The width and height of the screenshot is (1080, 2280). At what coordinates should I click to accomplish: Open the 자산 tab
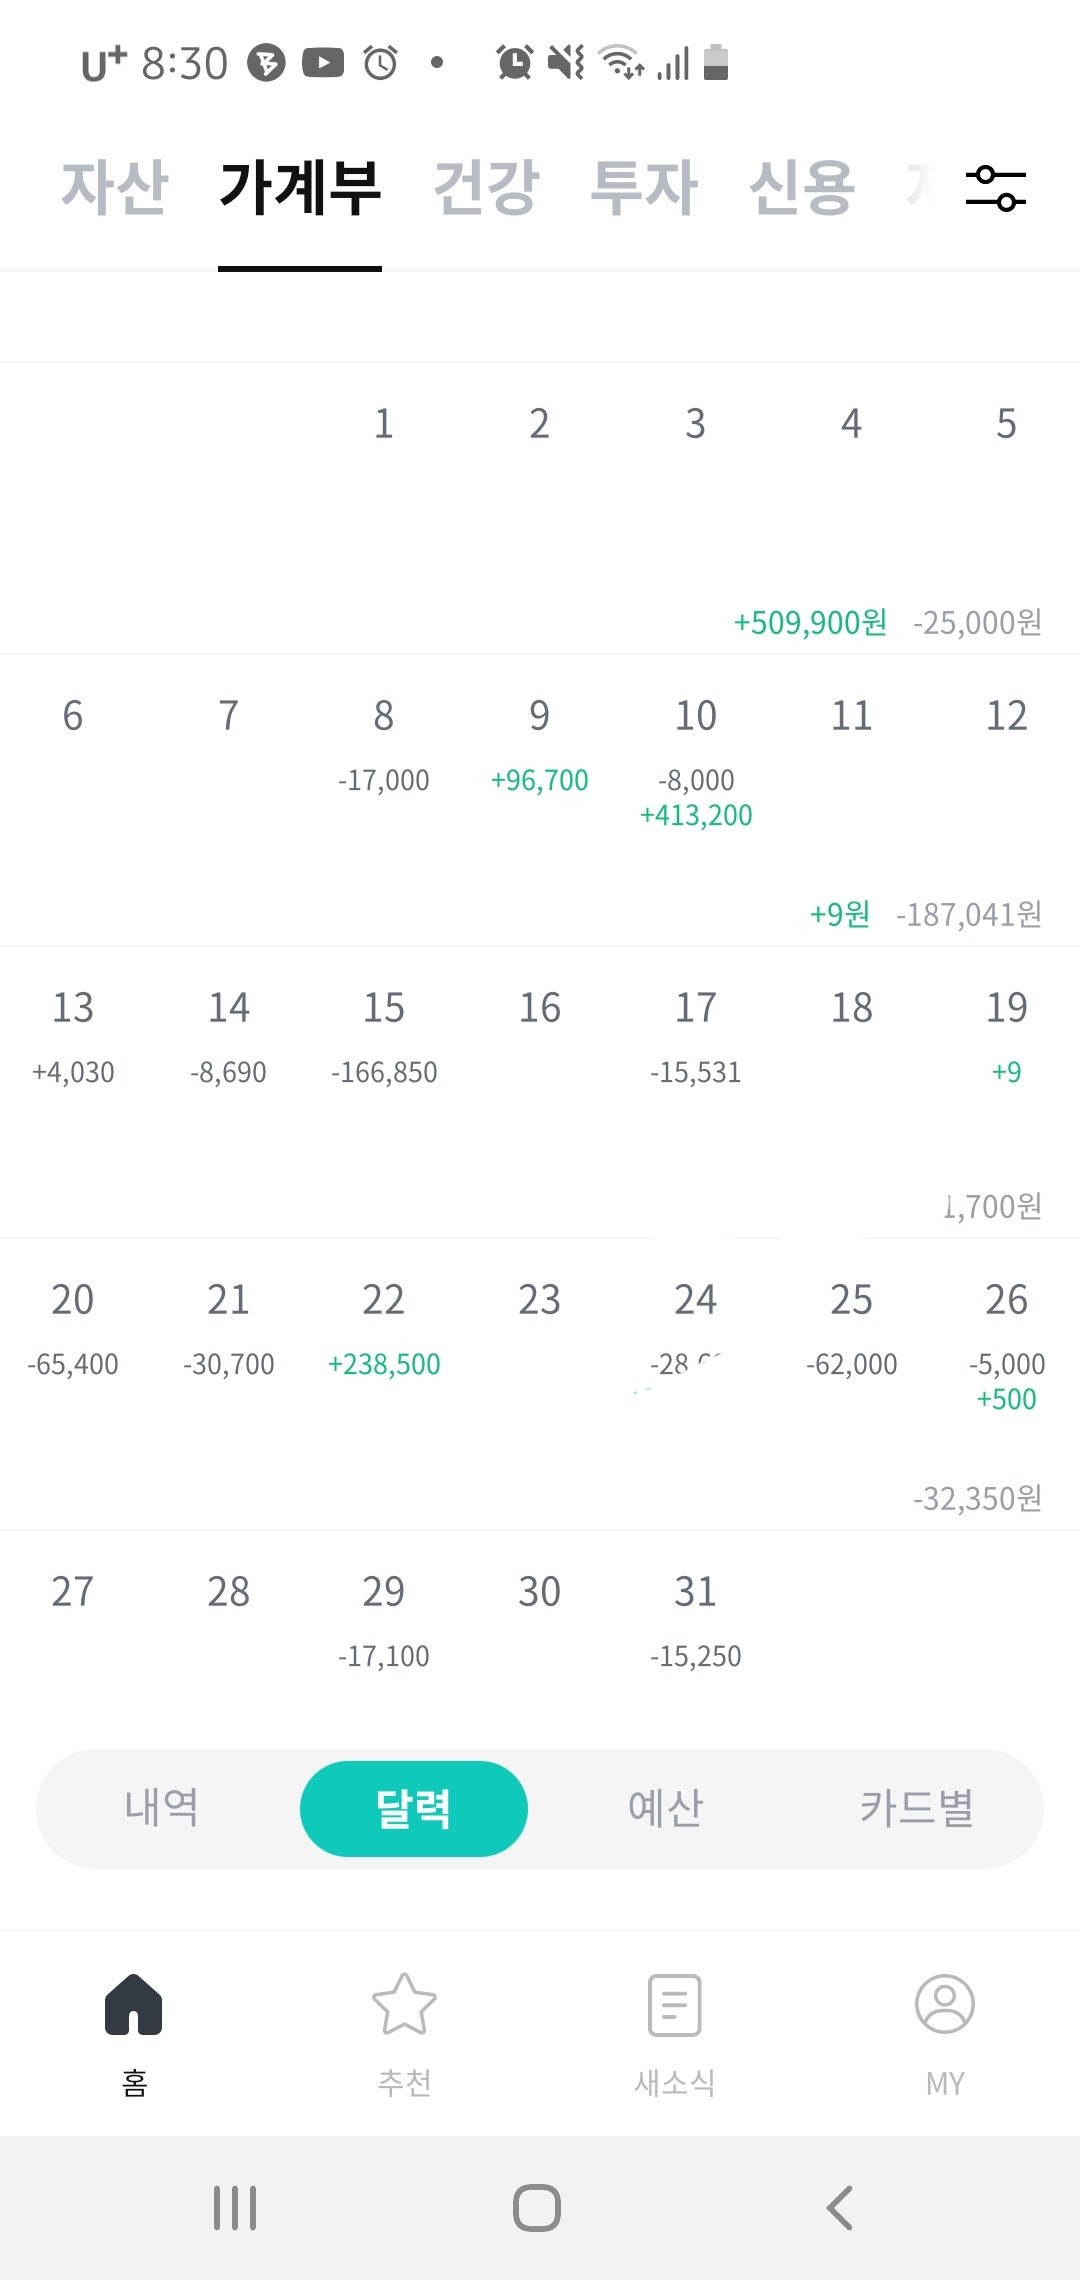[115, 188]
